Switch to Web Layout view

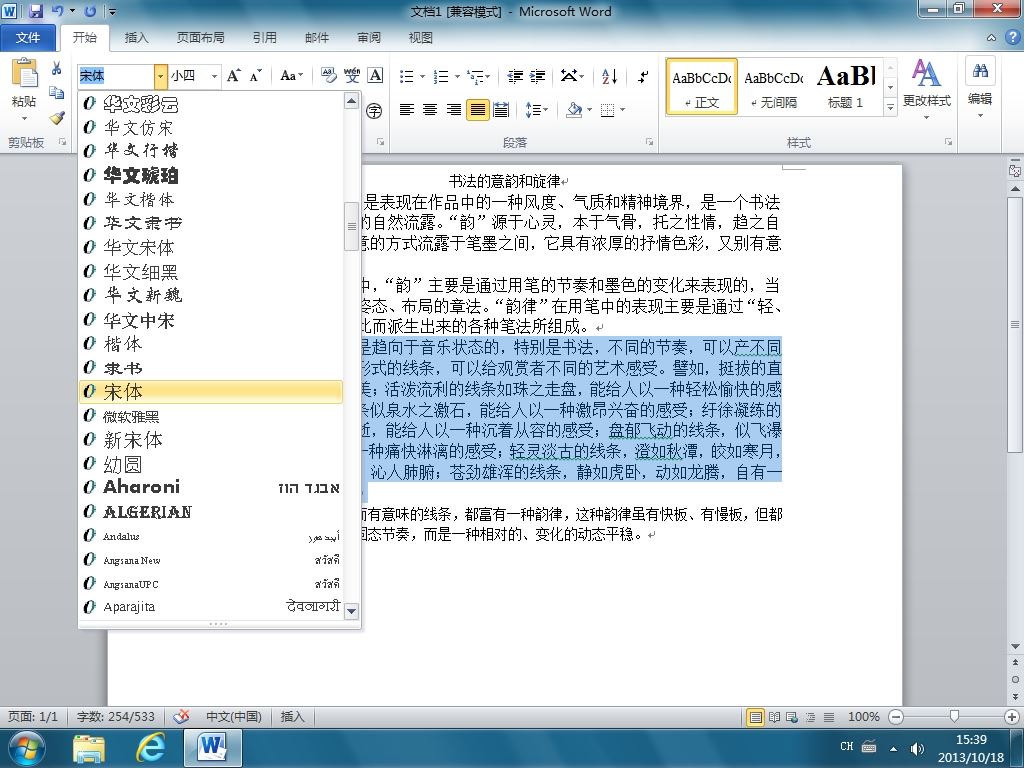coord(792,717)
